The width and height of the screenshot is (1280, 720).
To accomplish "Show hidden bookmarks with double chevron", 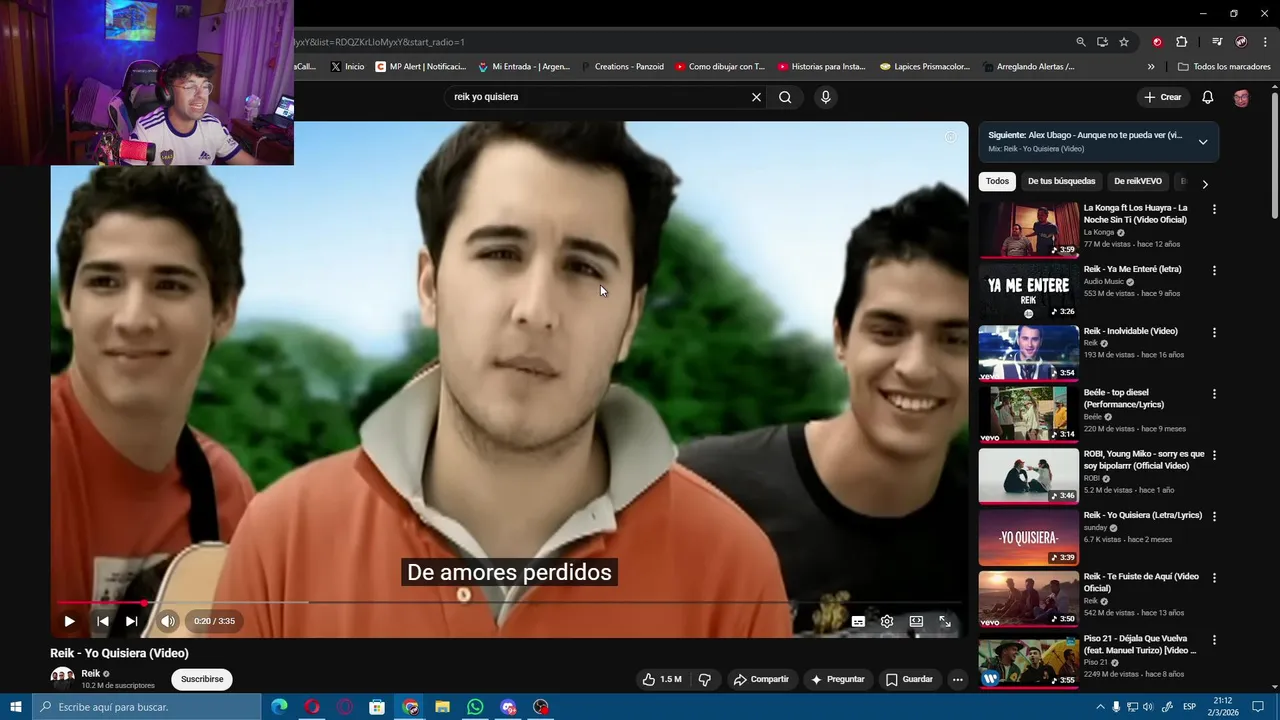I will (x=1151, y=67).
